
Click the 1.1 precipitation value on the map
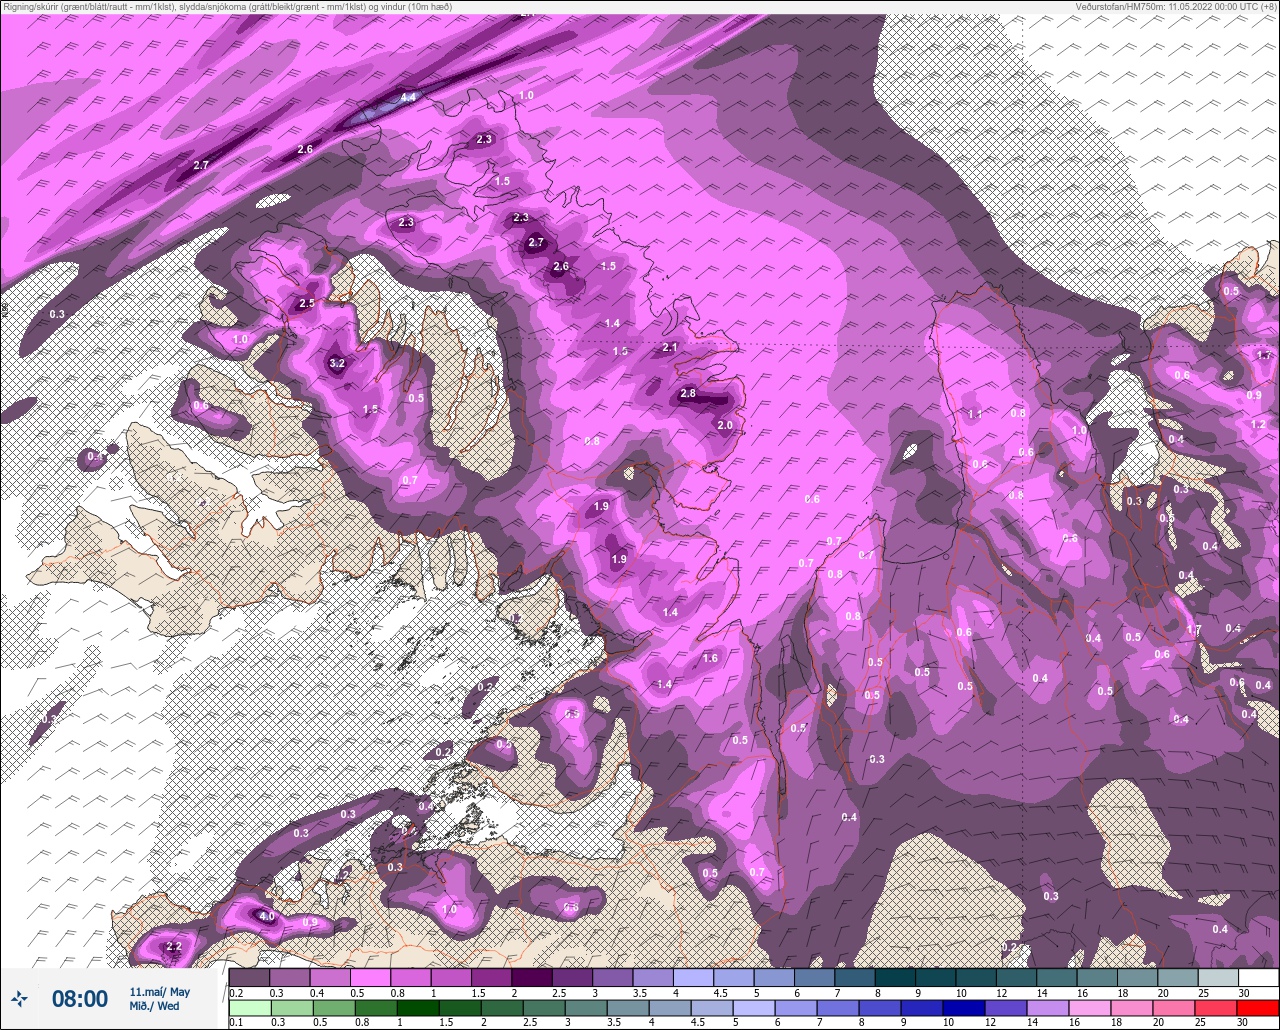(975, 414)
